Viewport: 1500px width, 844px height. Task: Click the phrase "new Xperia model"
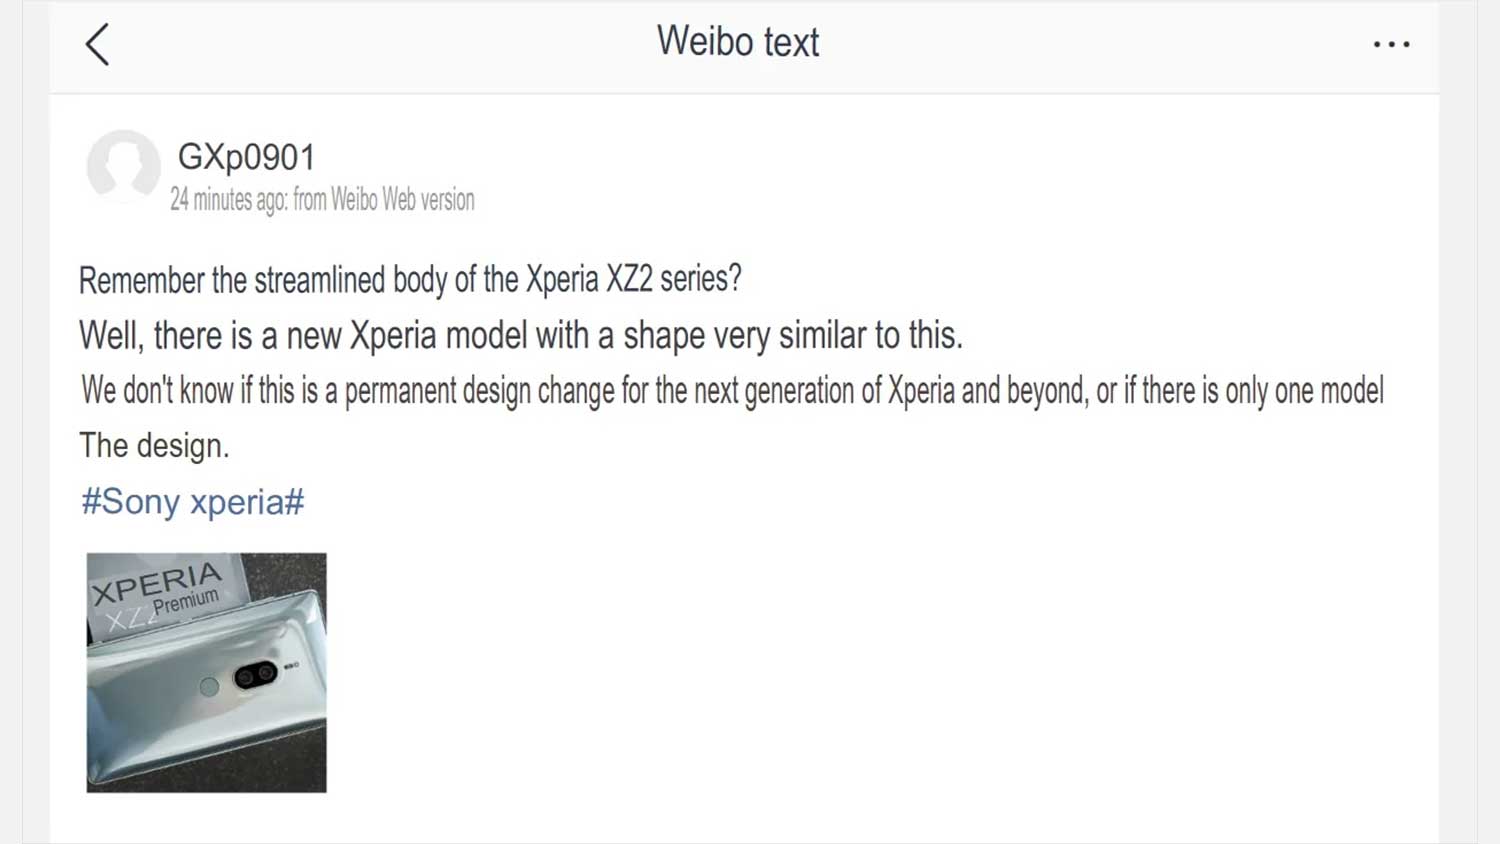[407, 336]
